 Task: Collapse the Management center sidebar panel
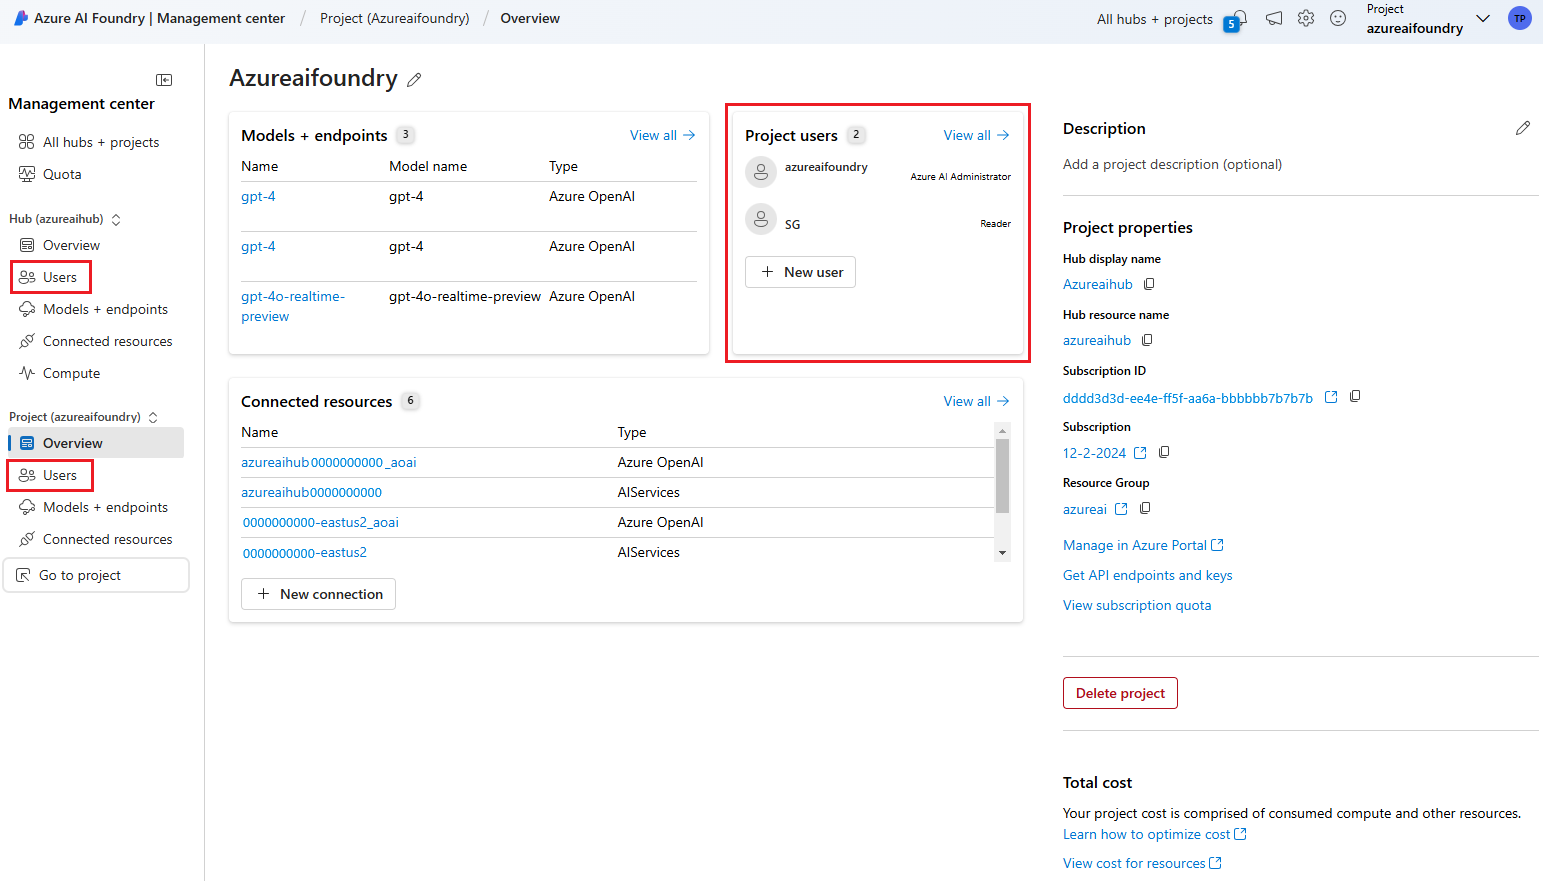tap(164, 80)
